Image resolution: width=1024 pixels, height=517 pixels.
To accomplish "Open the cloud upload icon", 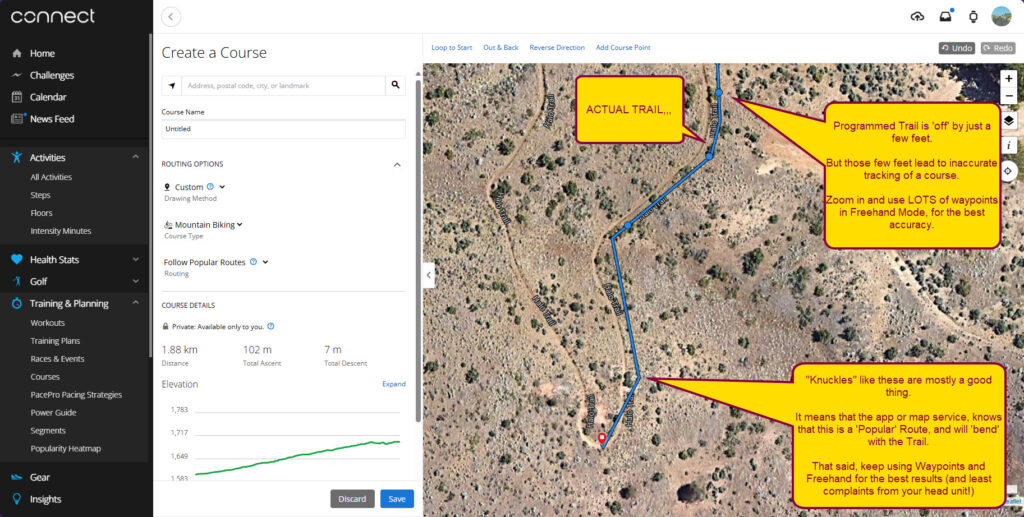I will click(x=917, y=17).
